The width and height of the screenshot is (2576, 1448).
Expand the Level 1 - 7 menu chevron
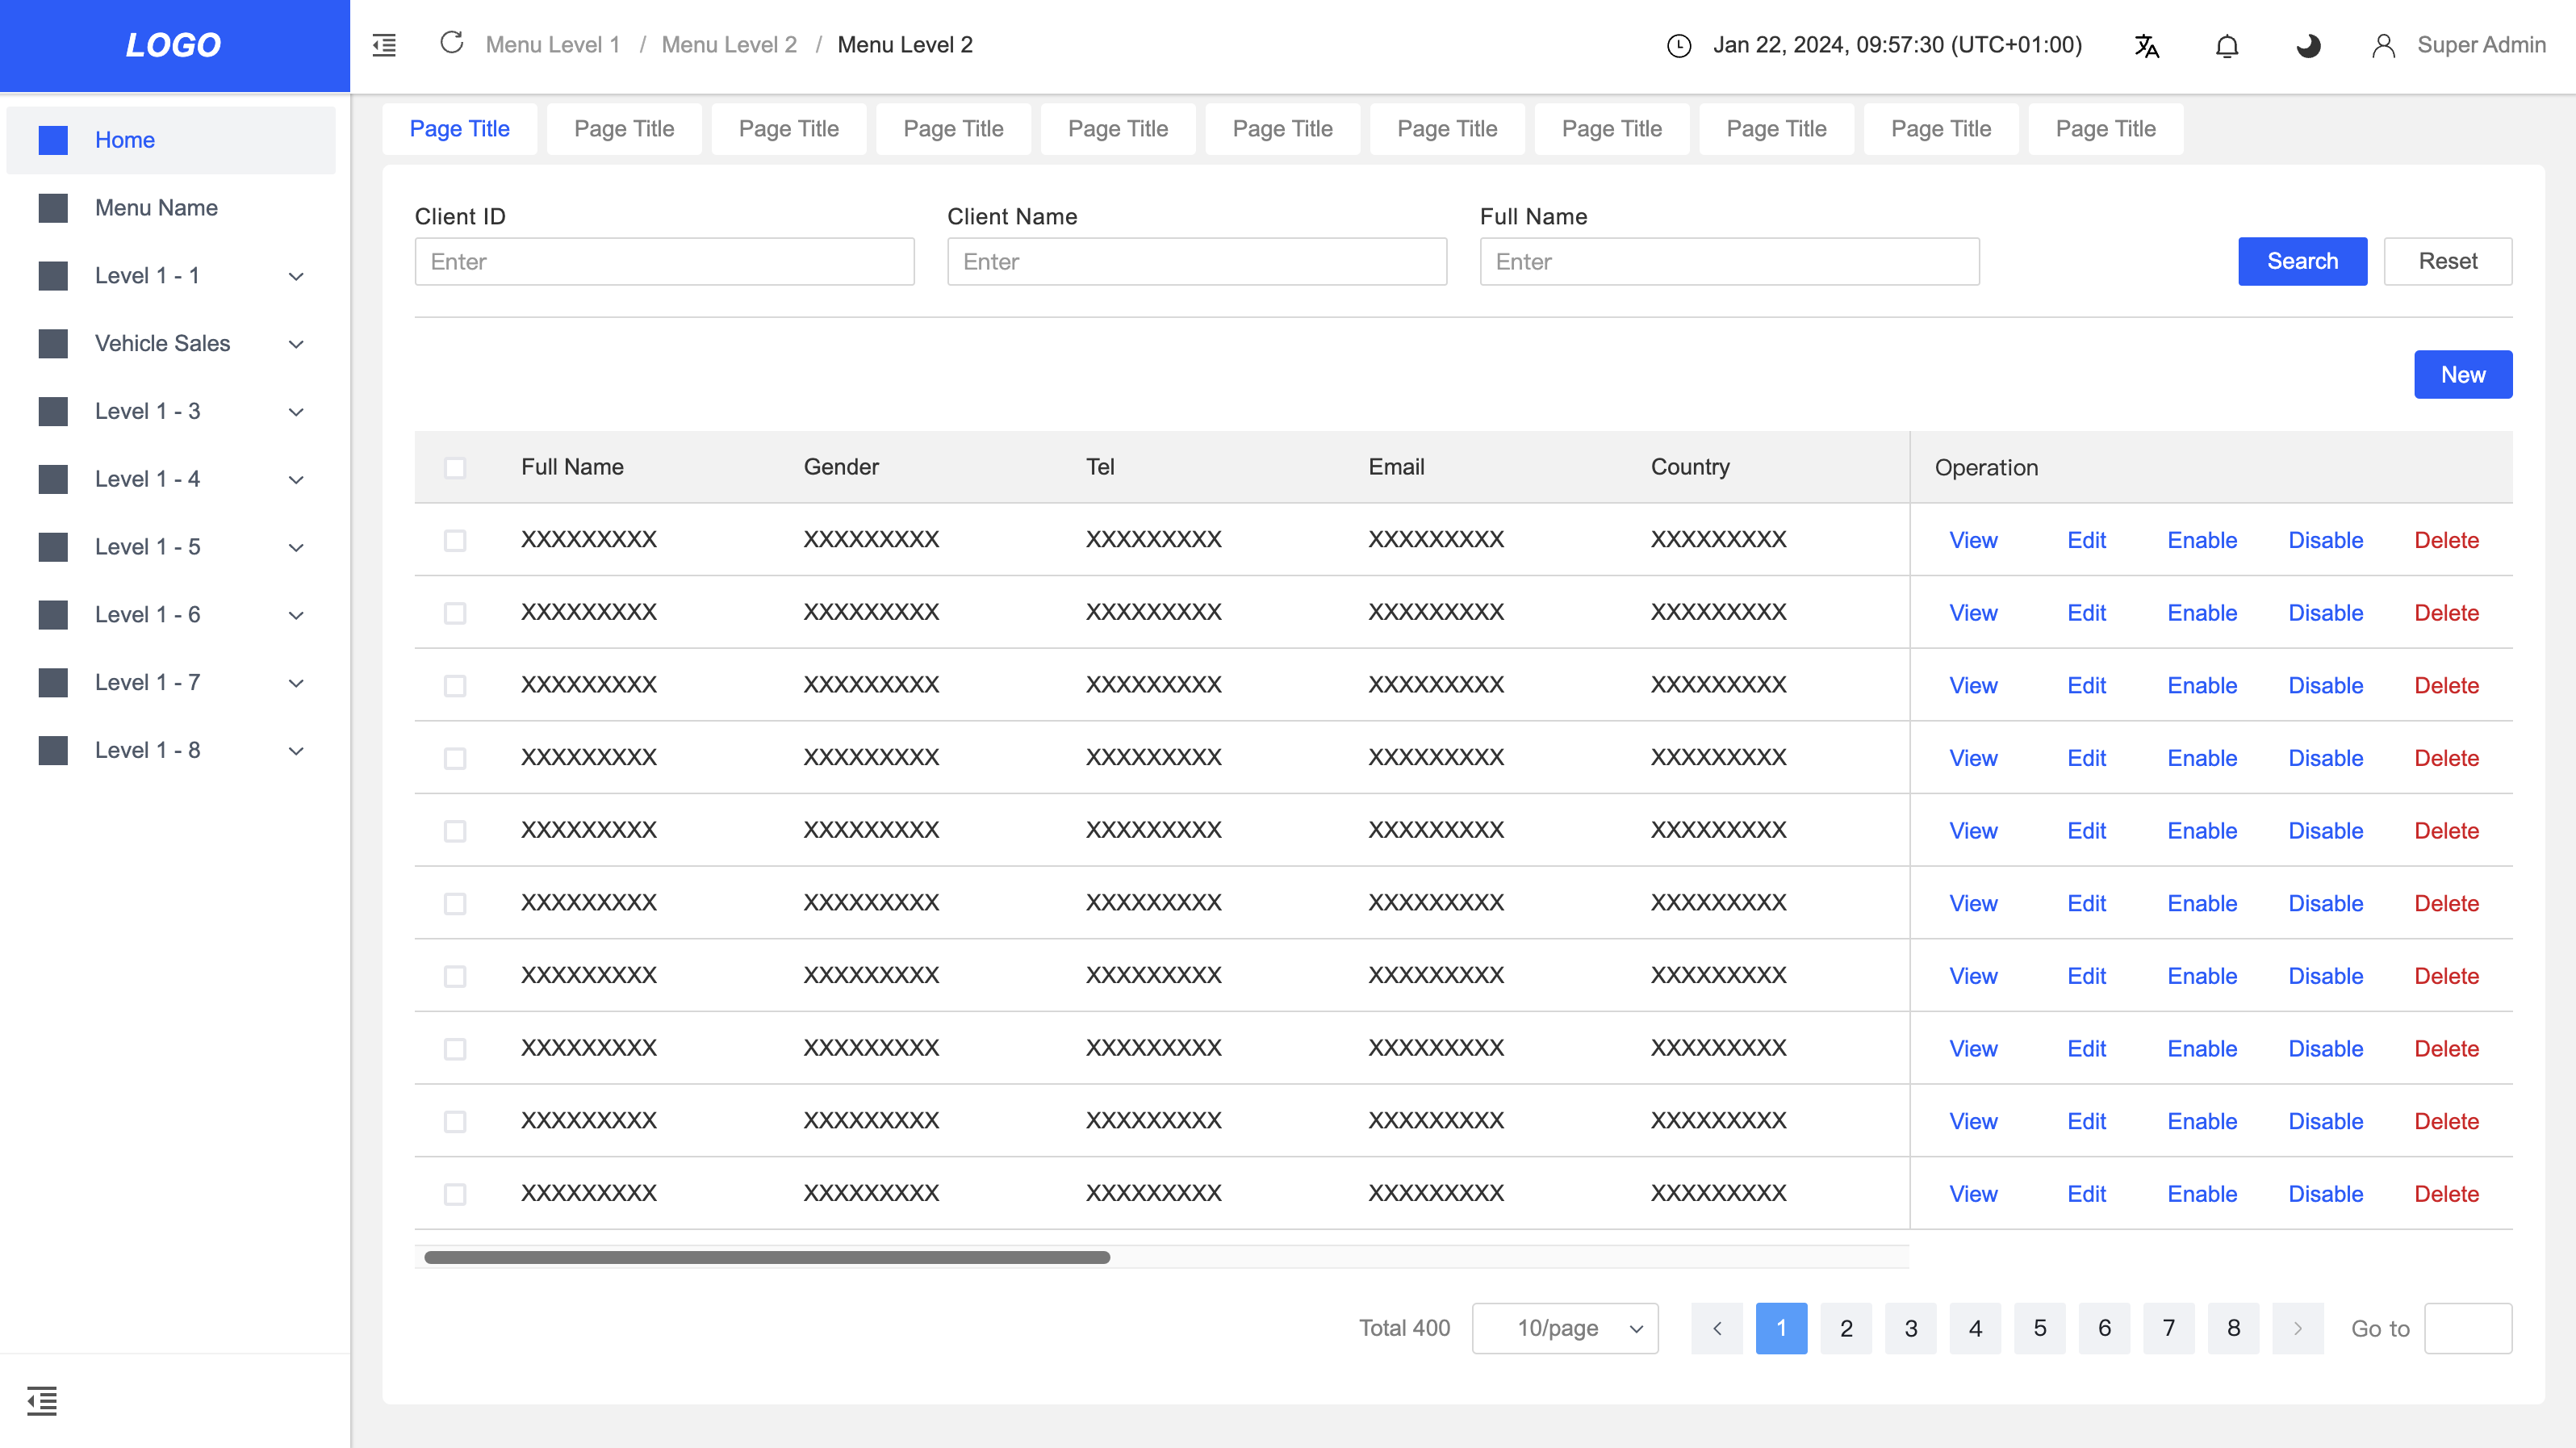(x=296, y=684)
